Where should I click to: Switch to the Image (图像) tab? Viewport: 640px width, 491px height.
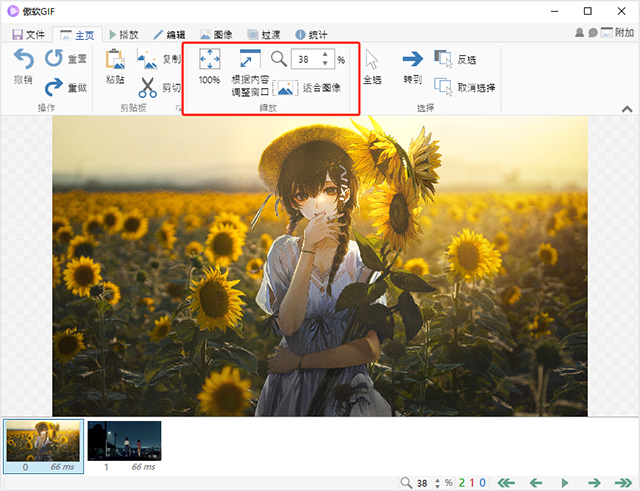[x=216, y=35]
